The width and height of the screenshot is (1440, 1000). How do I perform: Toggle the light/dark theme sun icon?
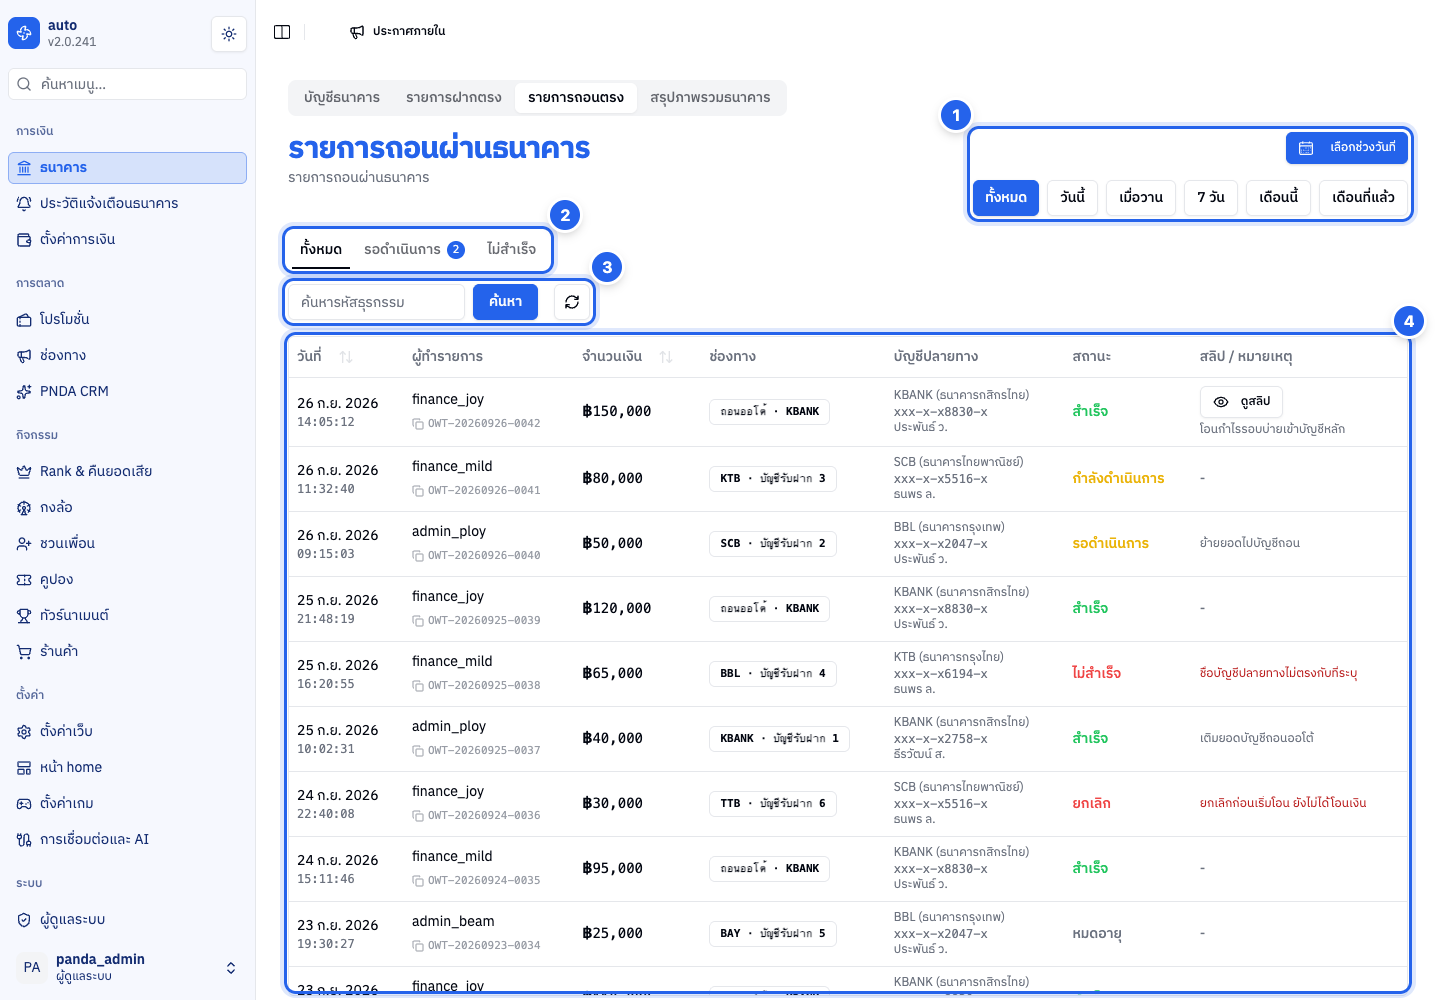pos(229,34)
